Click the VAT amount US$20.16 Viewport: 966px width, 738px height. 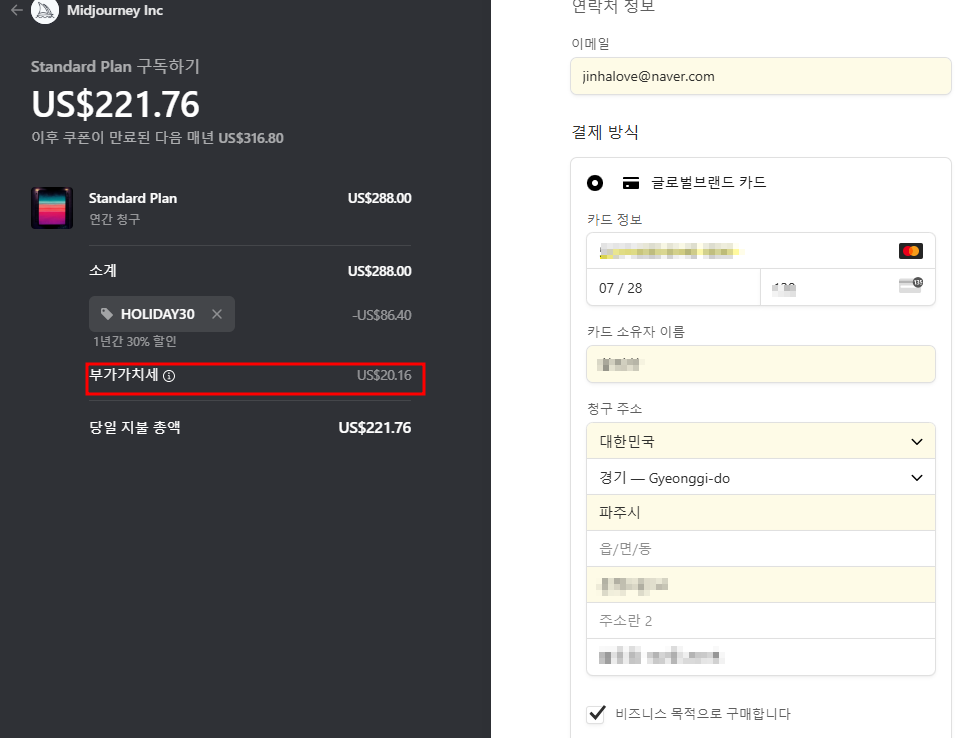tap(384, 375)
